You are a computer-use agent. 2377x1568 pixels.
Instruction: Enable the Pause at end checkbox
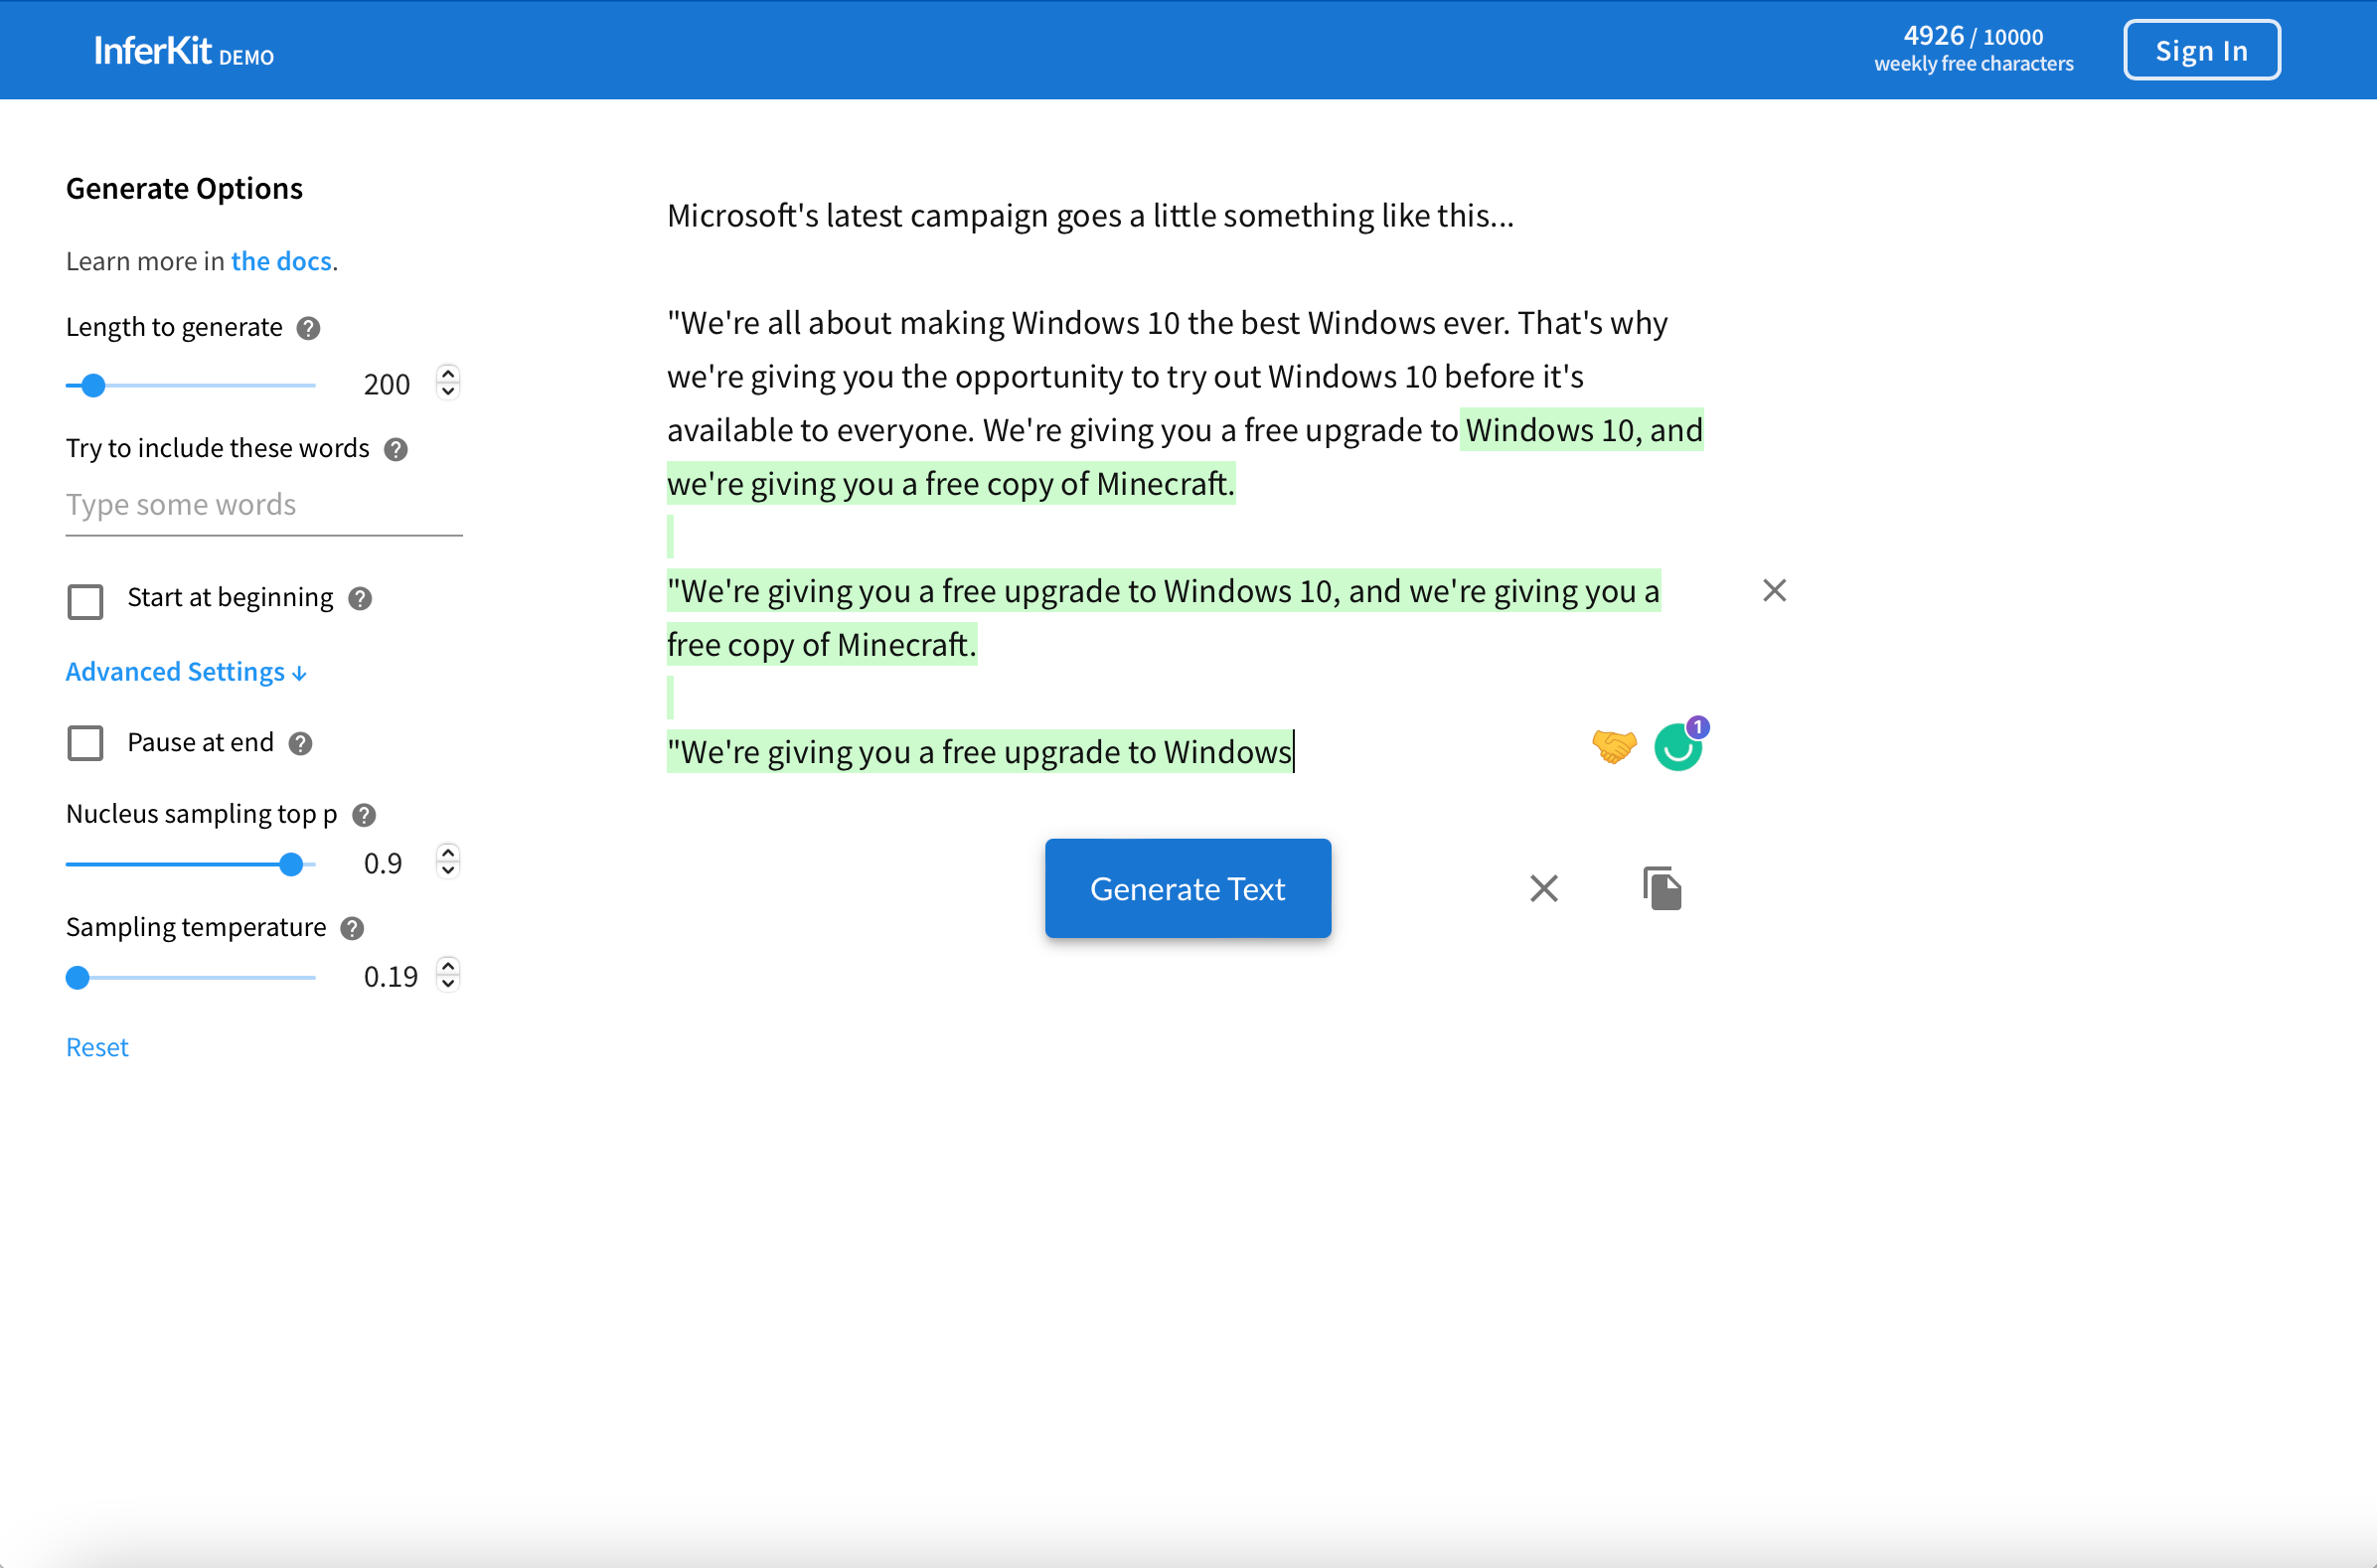click(85, 743)
